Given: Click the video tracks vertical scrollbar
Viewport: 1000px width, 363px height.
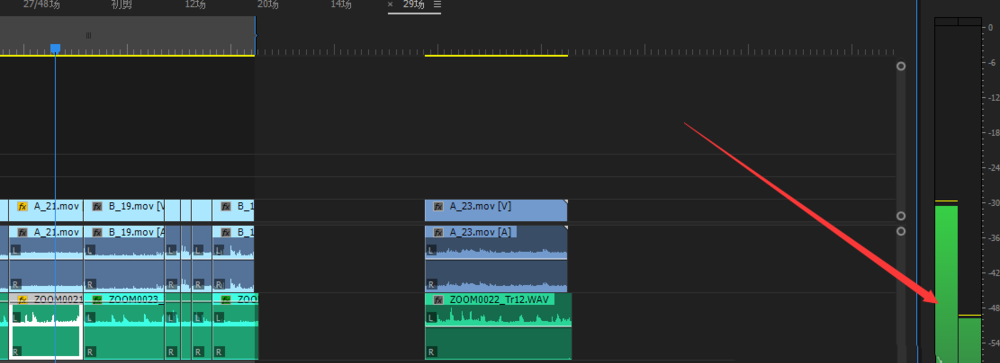Looking at the screenshot, I should [901, 141].
